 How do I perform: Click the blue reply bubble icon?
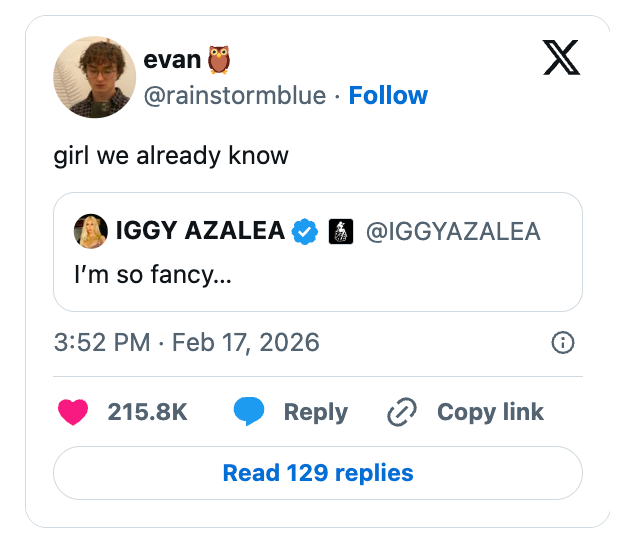249,412
